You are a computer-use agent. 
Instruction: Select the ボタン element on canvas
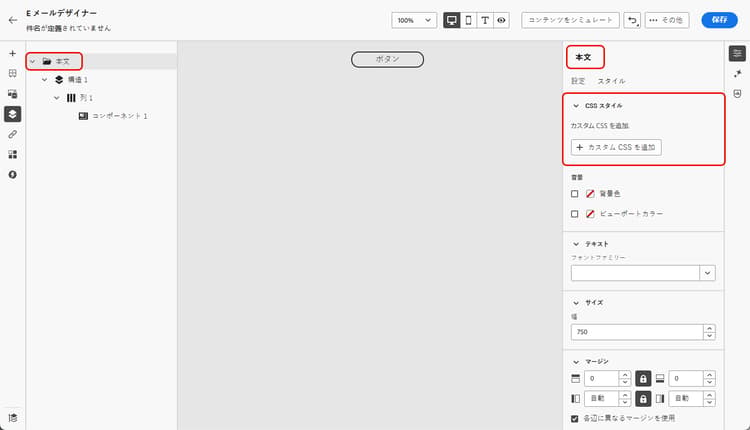tap(387, 59)
